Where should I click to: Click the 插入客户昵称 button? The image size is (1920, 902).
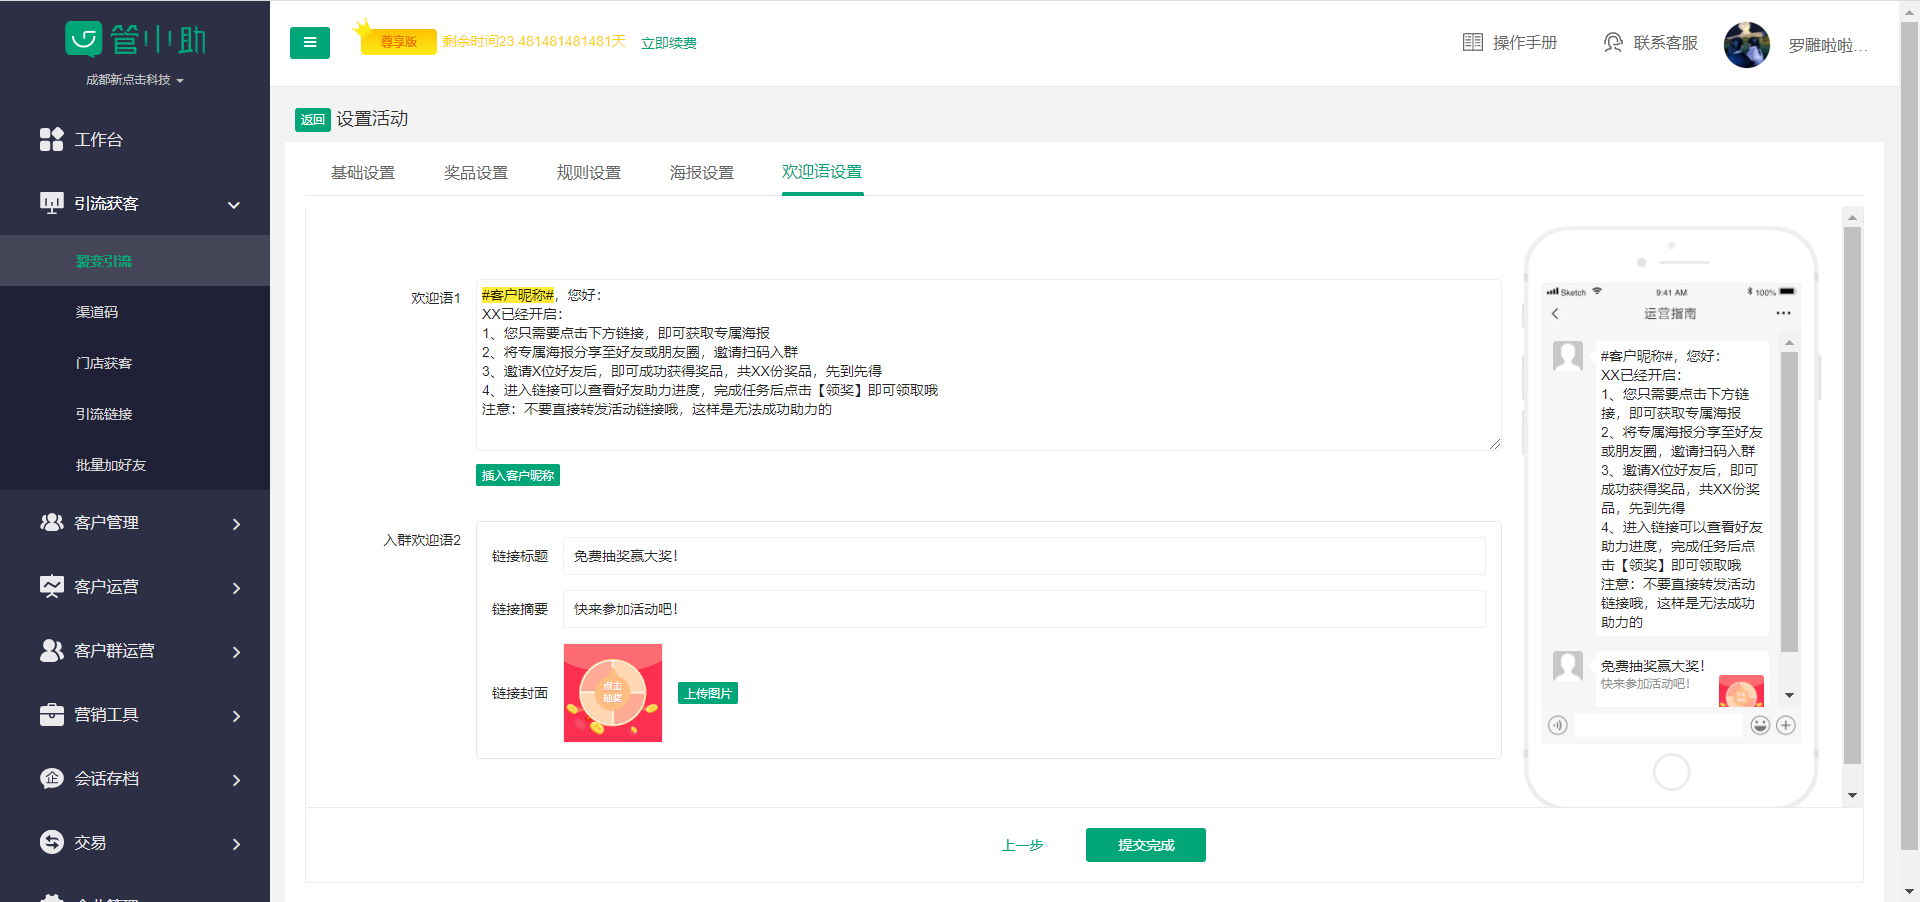(518, 476)
